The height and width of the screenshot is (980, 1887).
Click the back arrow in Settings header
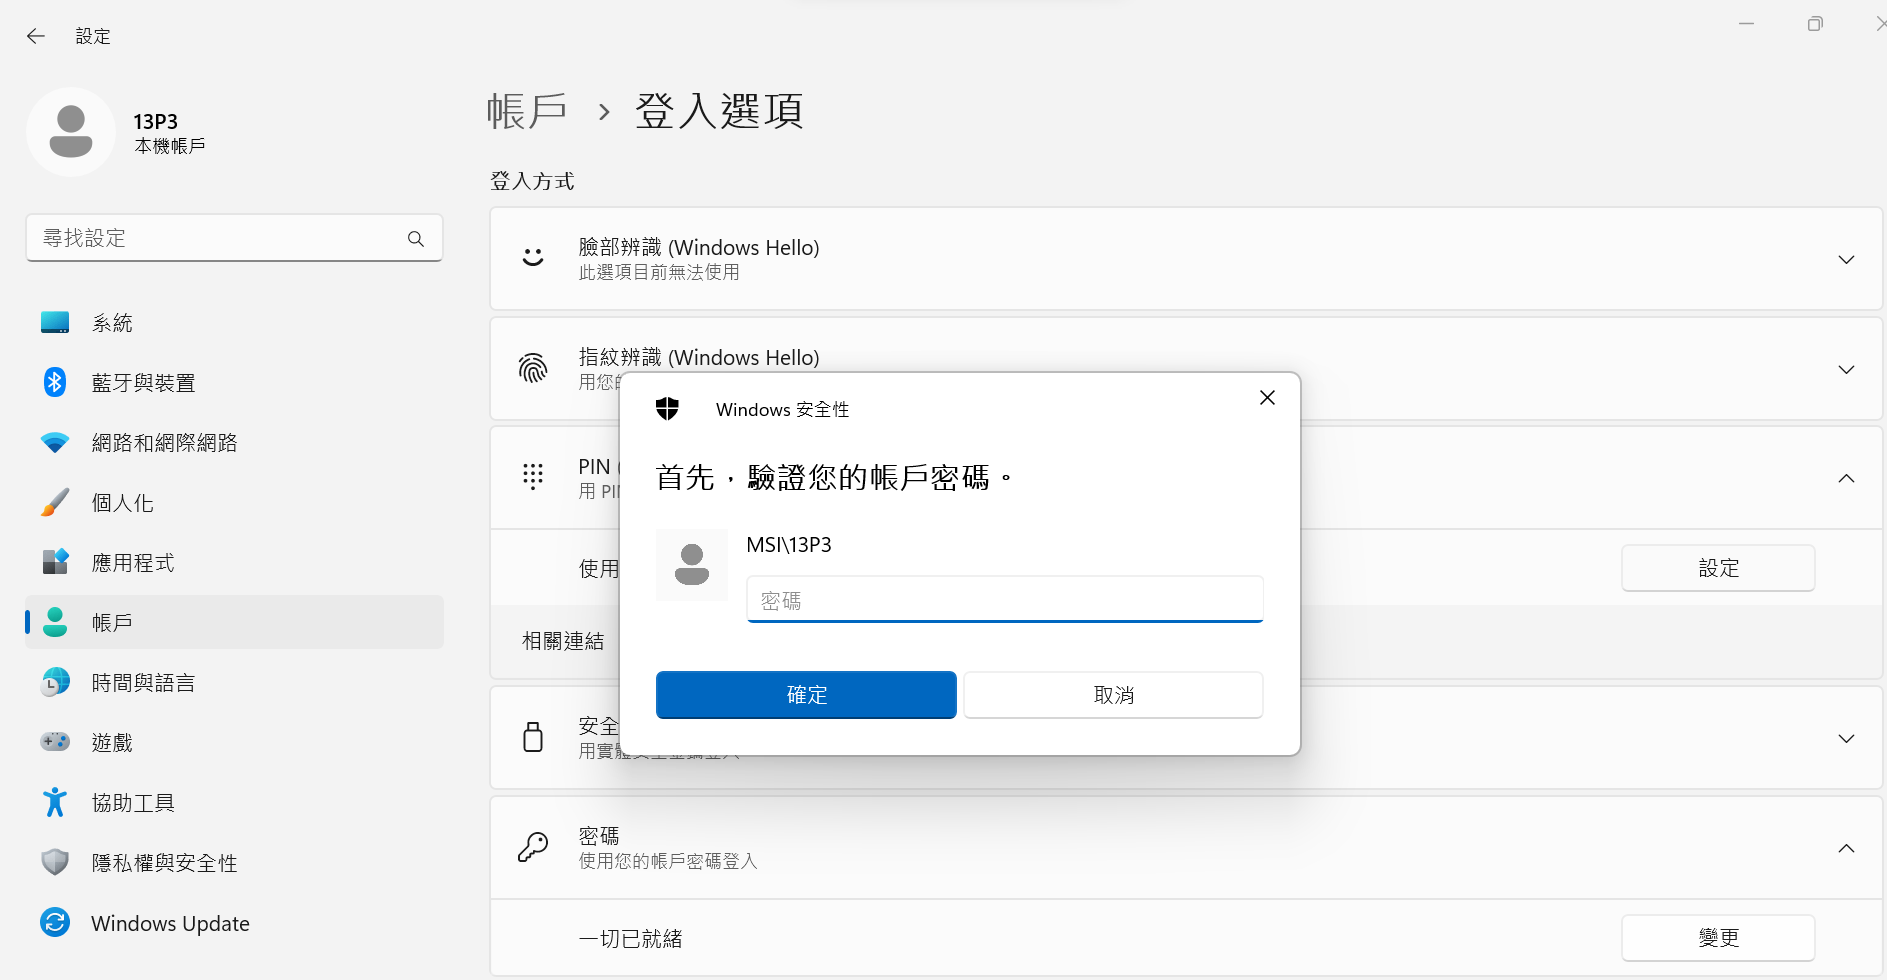point(36,36)
